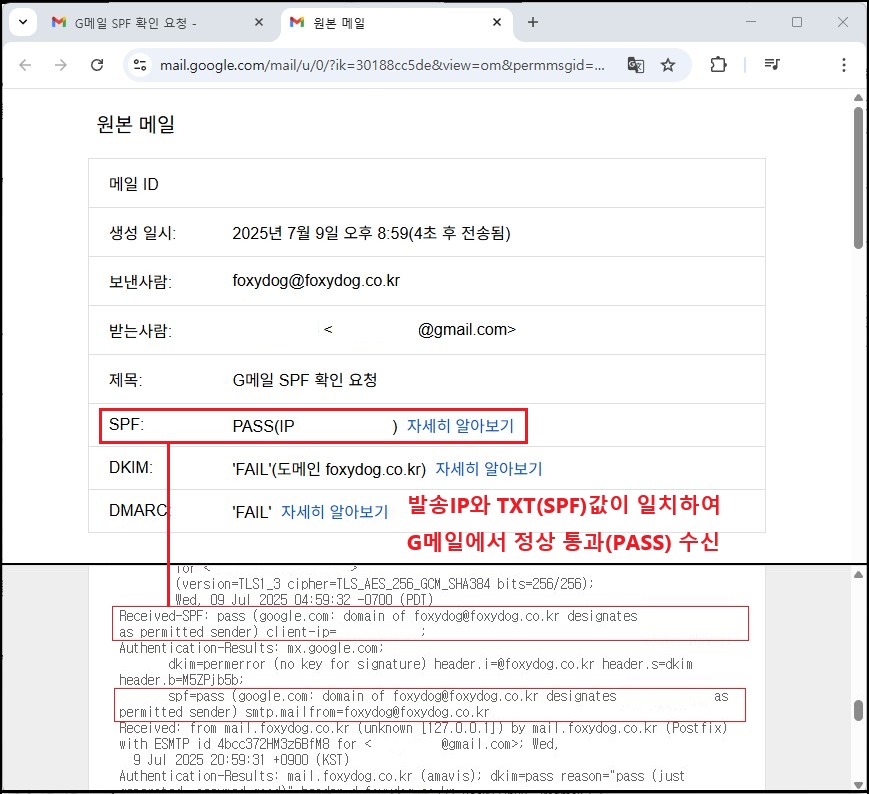869x794 pixels.
Task: Click the 'Authentication-Results: mx.google.com;' line
Action: coord(252,648)
